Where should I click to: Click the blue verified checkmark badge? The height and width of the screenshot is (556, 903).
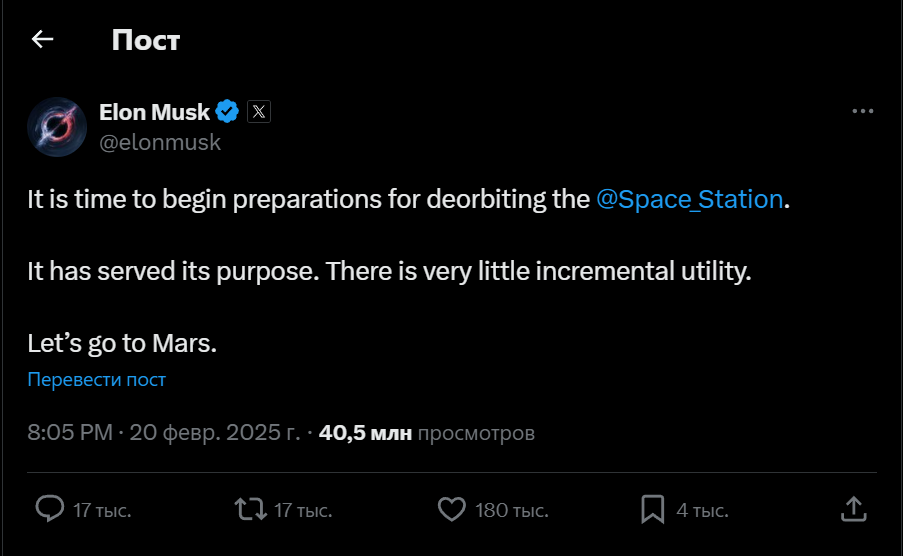(227, 111)
